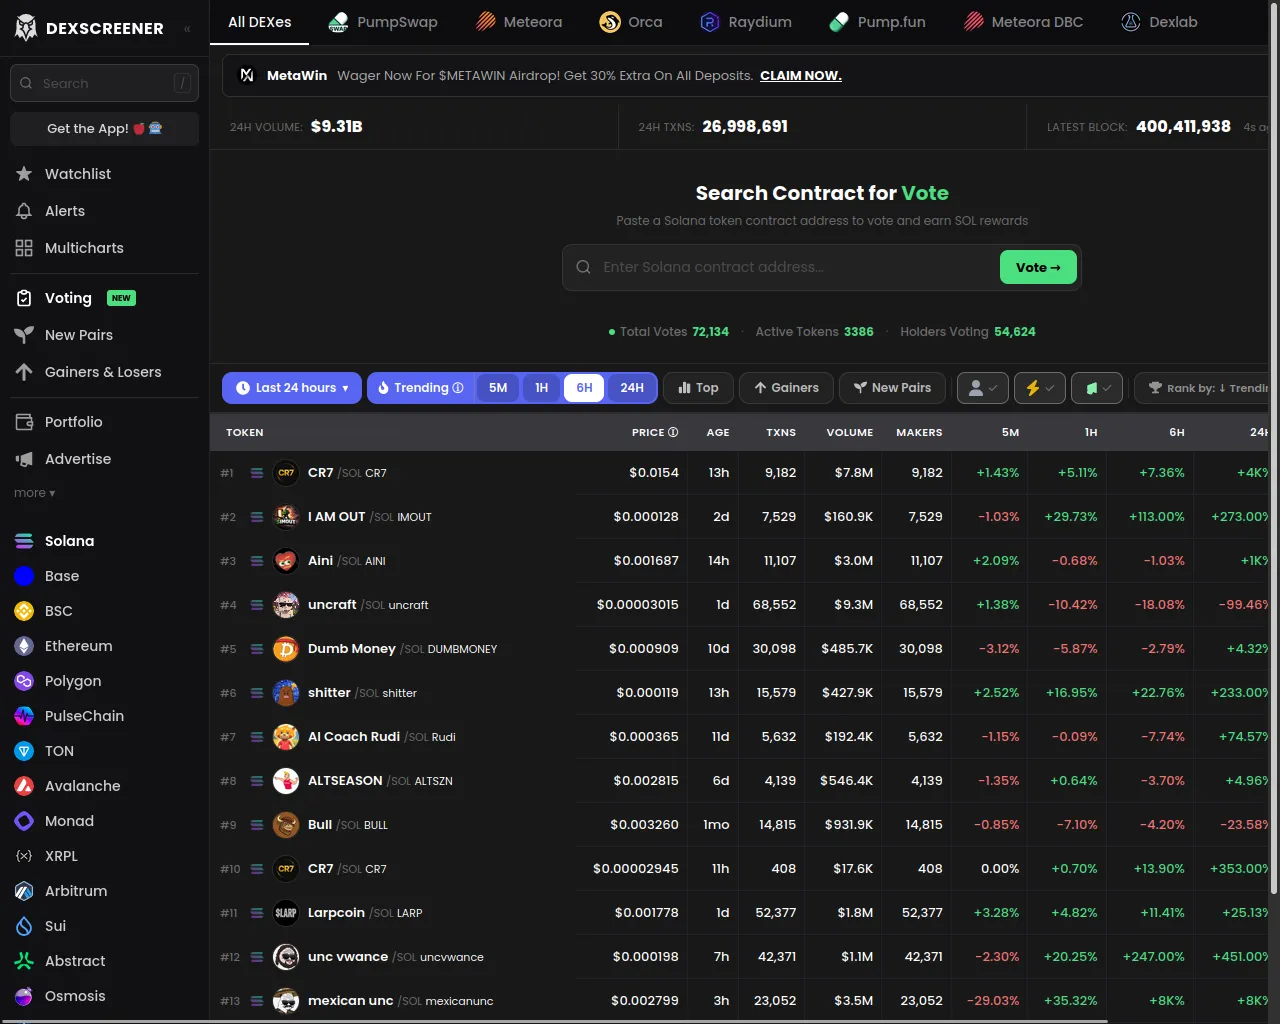The width and height of the screenshot is (1280, 1024).
Task: Select the Sui chain icon
Action: 24,926
